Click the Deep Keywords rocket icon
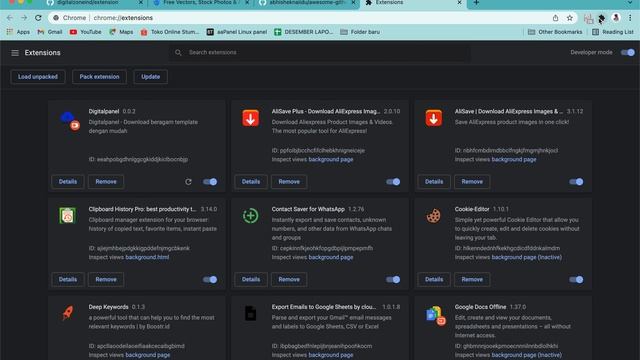This screenshot has width=640, height=360. (68, 313)
